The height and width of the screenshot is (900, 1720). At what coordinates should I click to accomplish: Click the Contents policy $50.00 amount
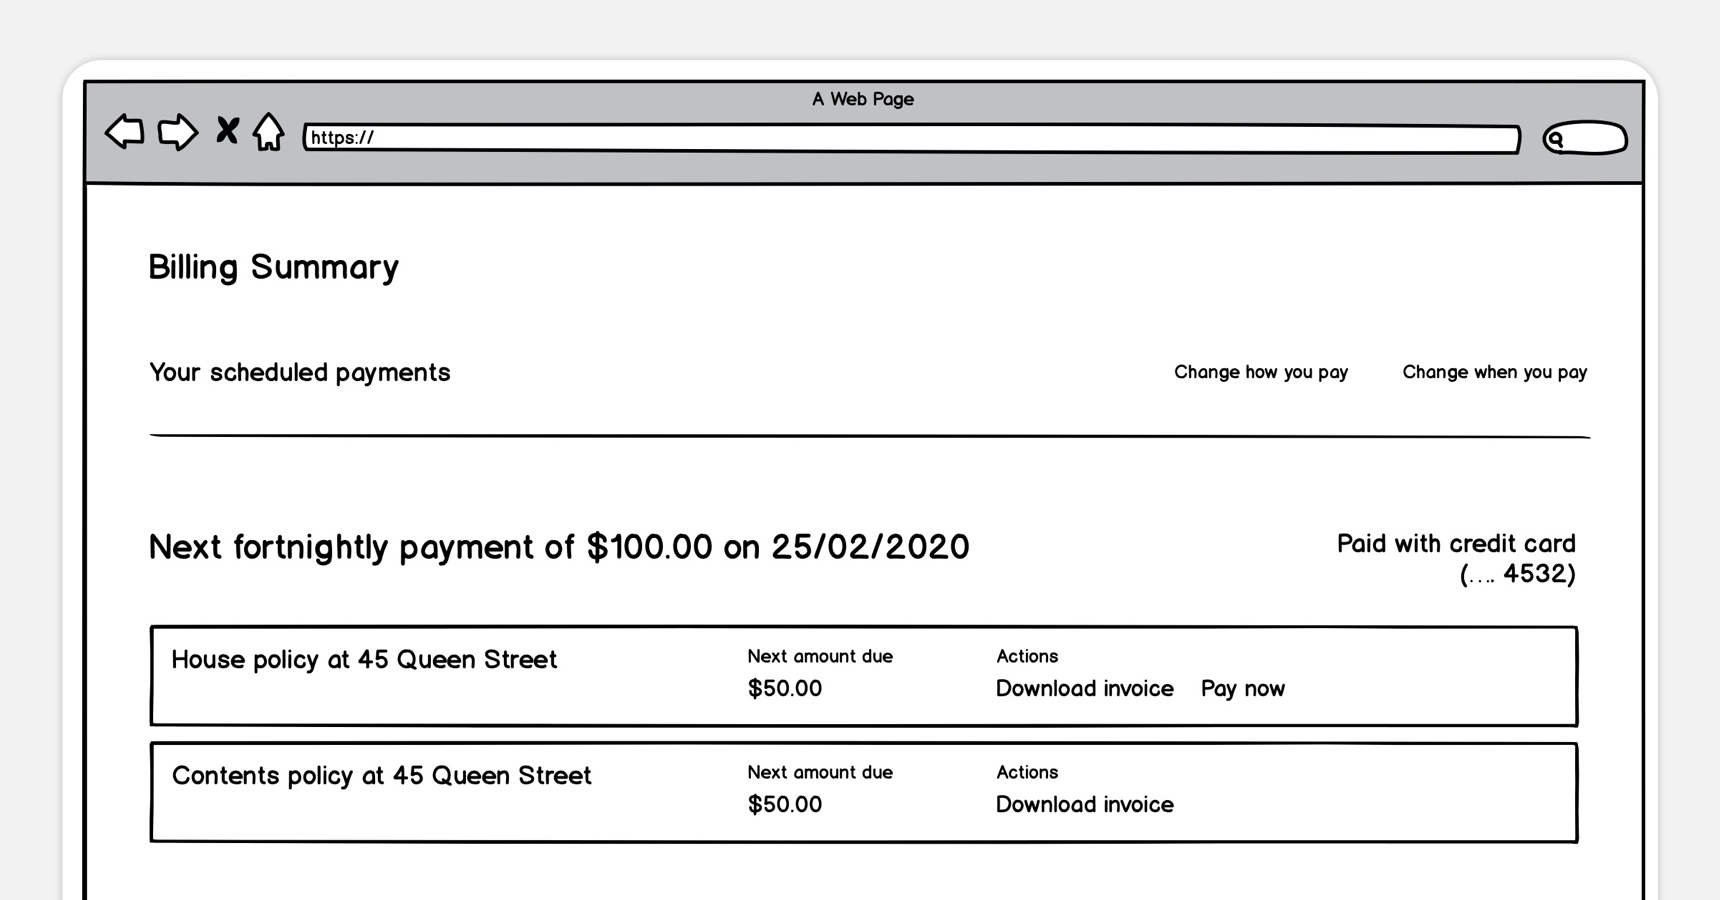tap(784, 805)
